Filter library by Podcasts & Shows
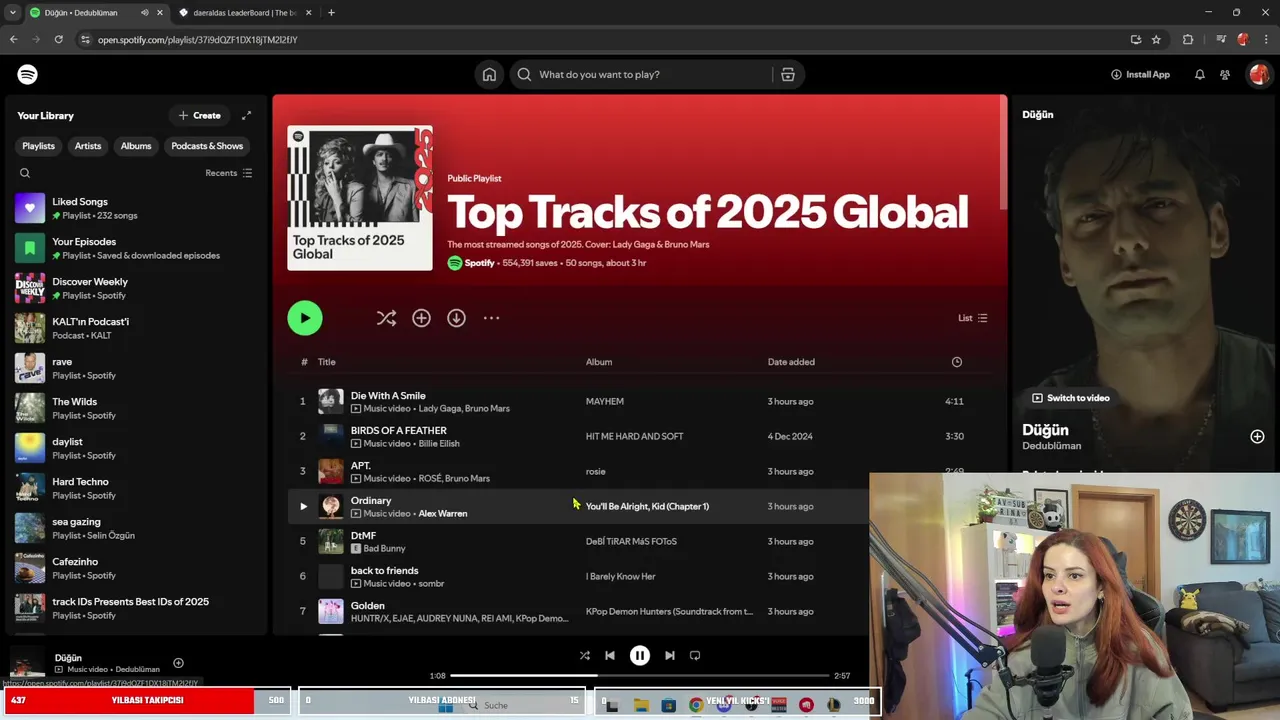The image size is (1280, 720). (207, 146)
